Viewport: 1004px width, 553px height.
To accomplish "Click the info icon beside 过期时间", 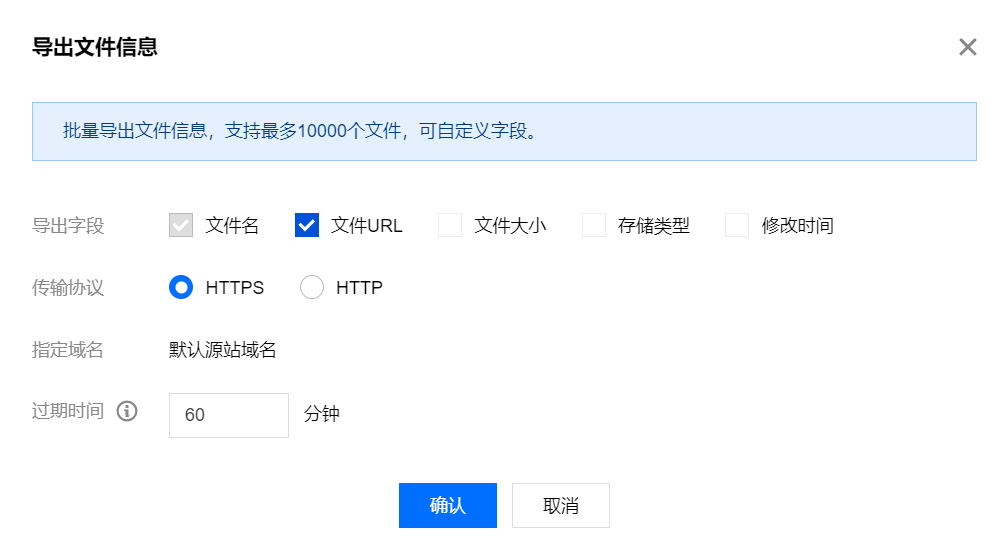I will click(127, 411).
